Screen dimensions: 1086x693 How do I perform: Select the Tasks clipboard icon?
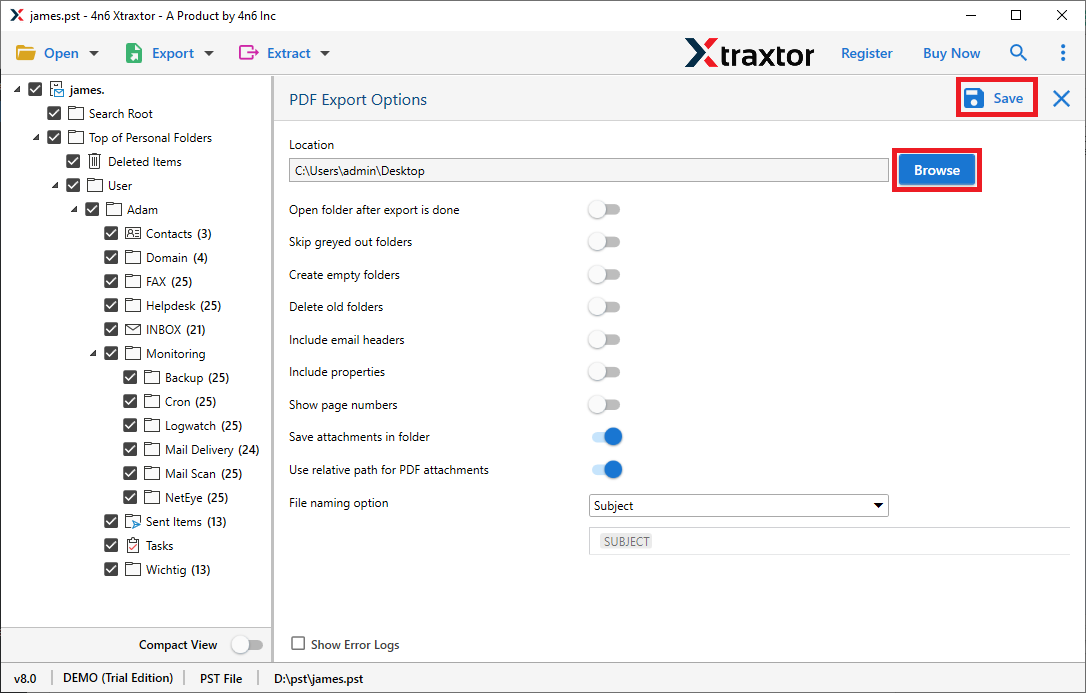133,546
